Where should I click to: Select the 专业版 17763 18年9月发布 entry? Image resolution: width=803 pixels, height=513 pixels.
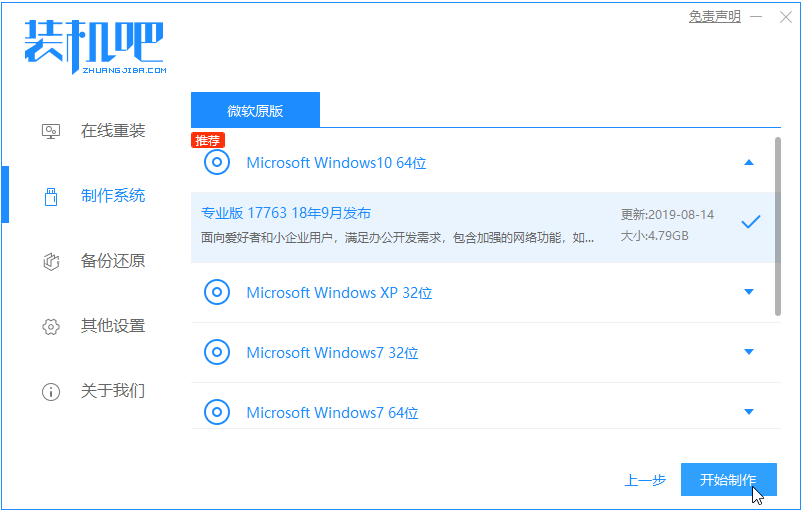[x=286, y=213]
